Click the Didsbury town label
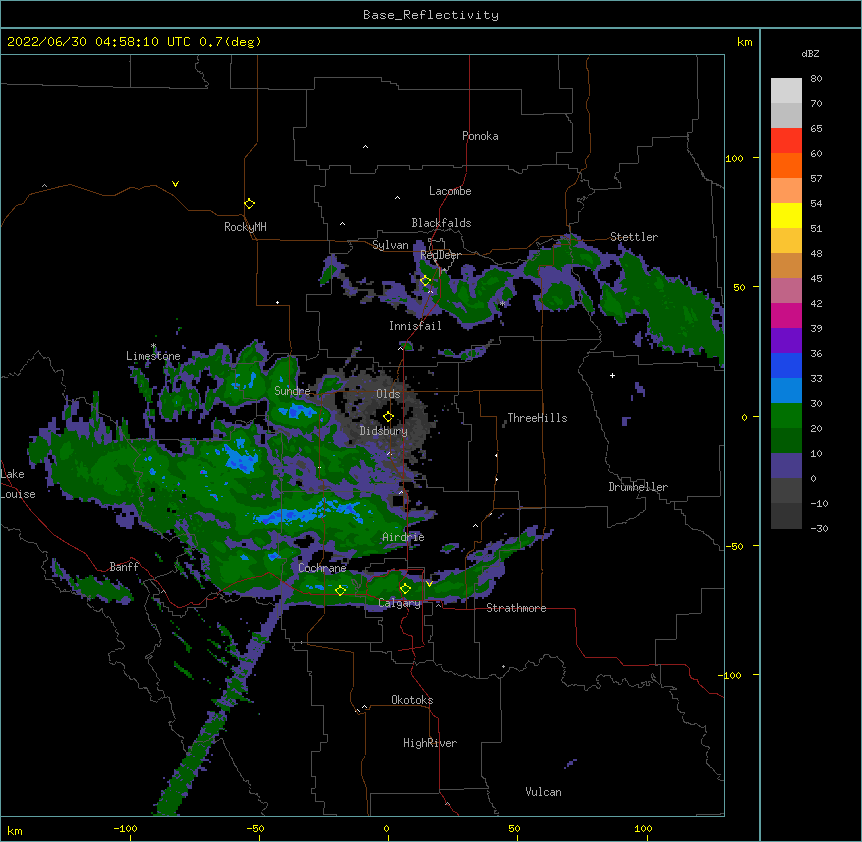The height and width of the screenshot is (842, 862). pos(384,431)
